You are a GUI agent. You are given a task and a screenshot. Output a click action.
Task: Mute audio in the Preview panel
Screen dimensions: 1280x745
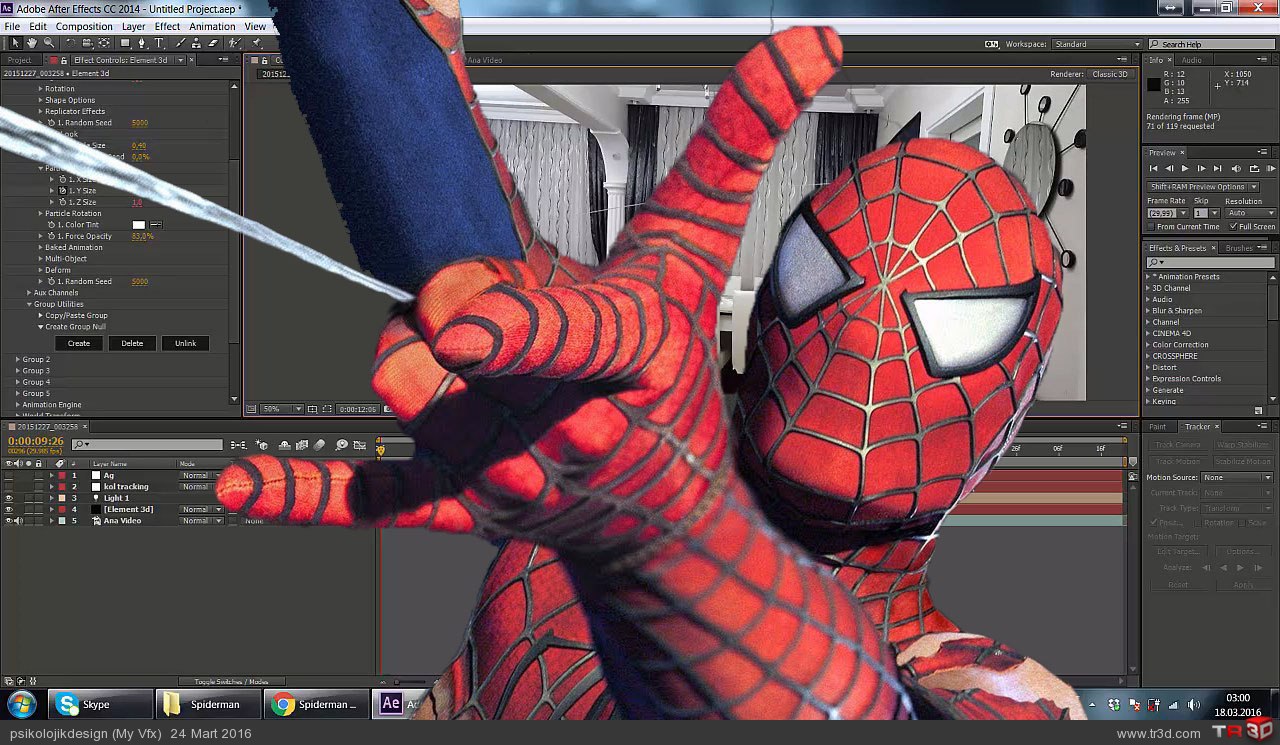pos(1236,169)
